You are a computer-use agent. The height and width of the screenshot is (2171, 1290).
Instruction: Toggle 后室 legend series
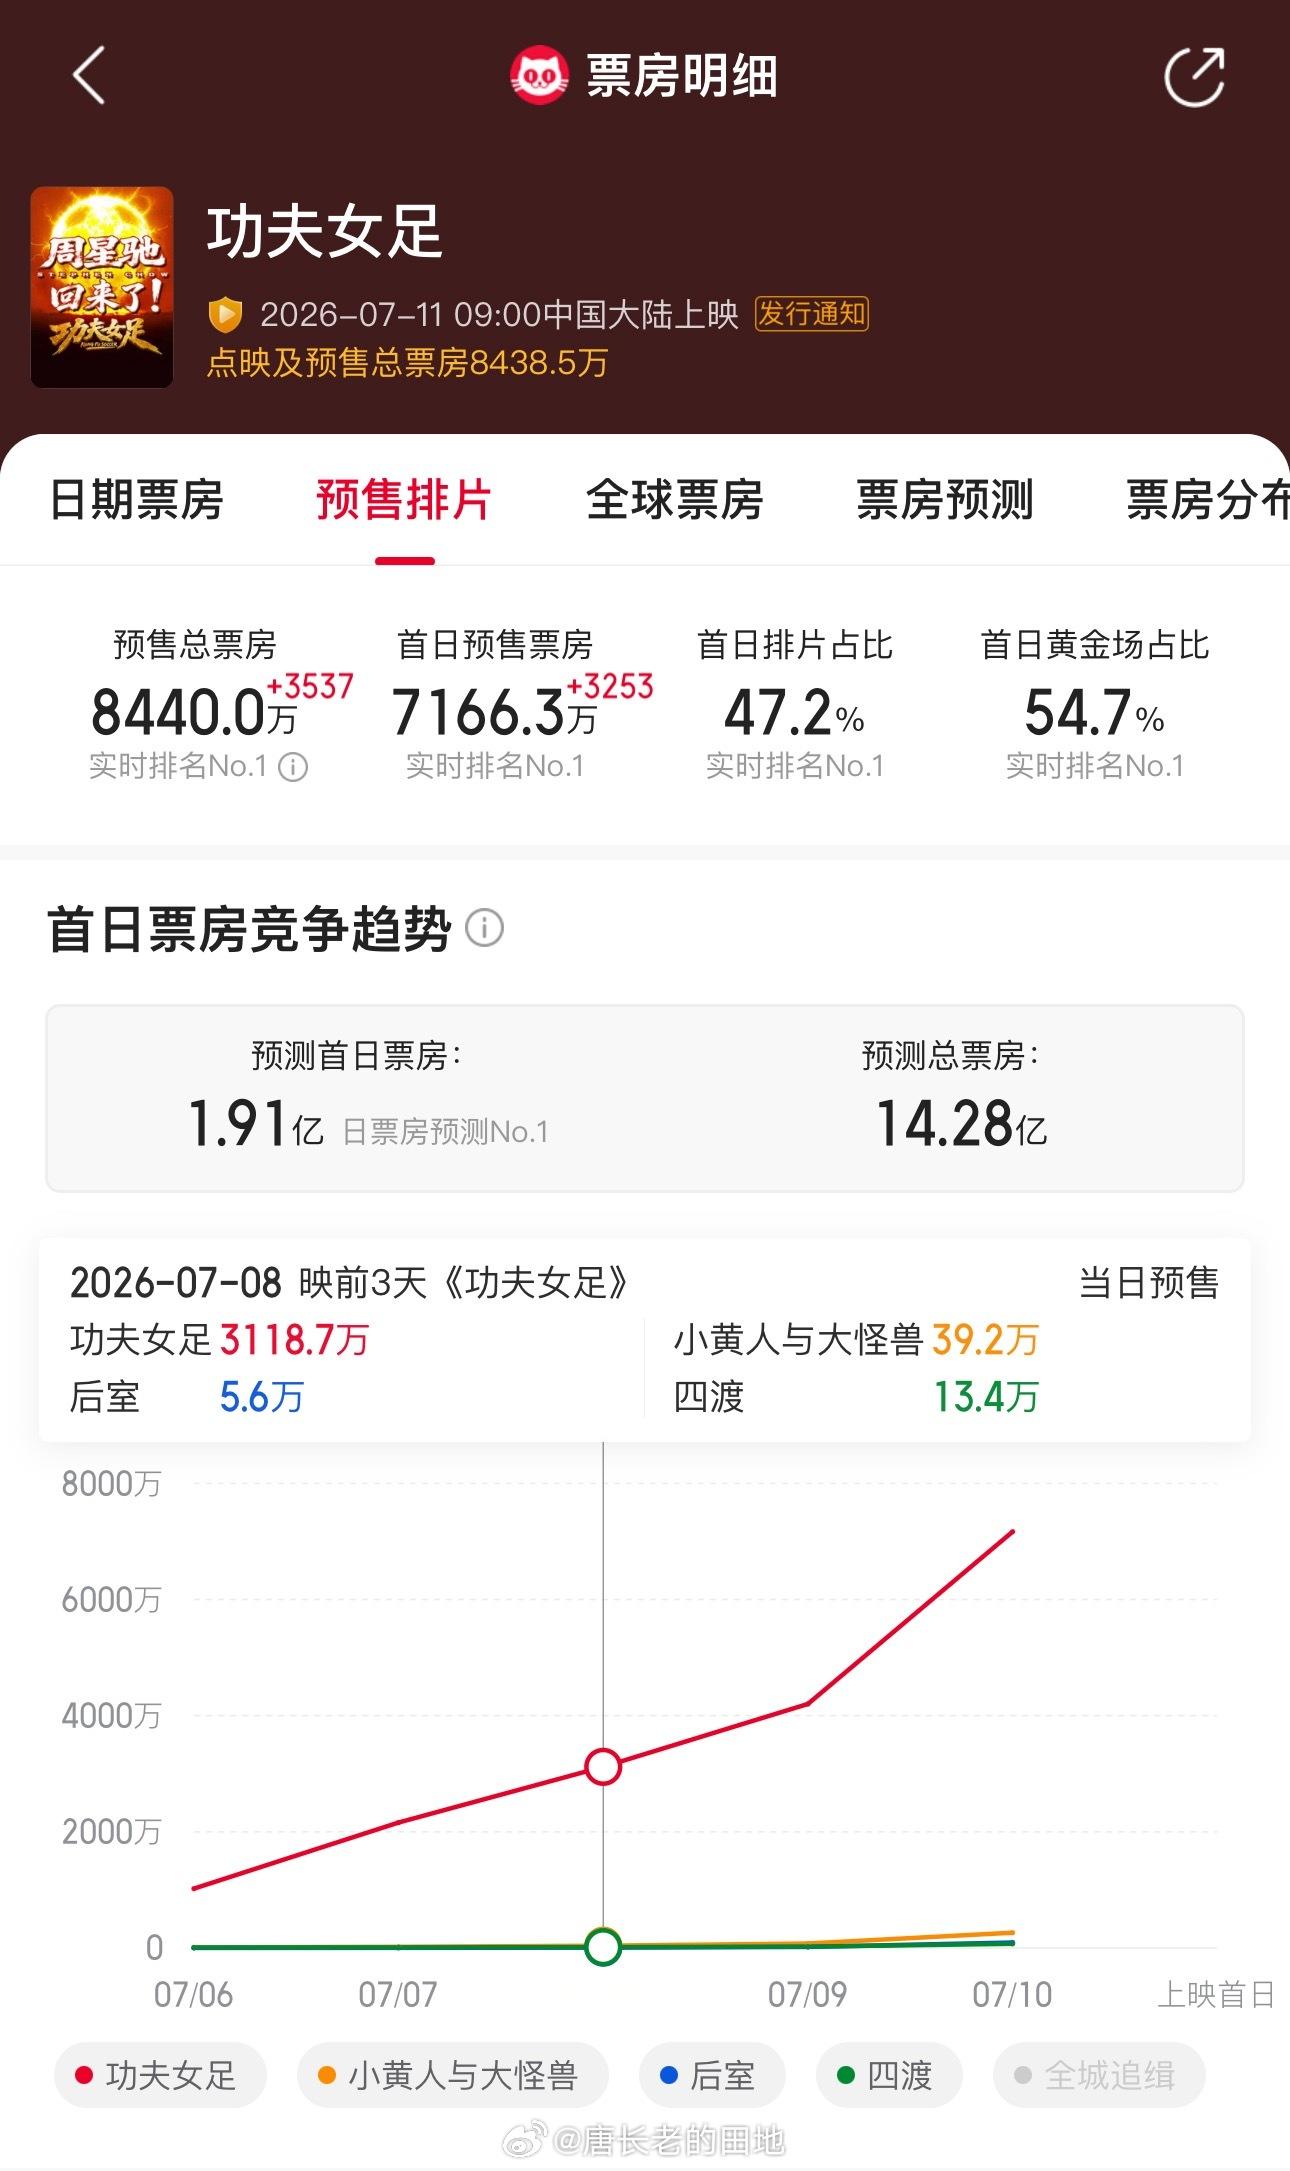pyautogui.click(x=712, y=2075)
